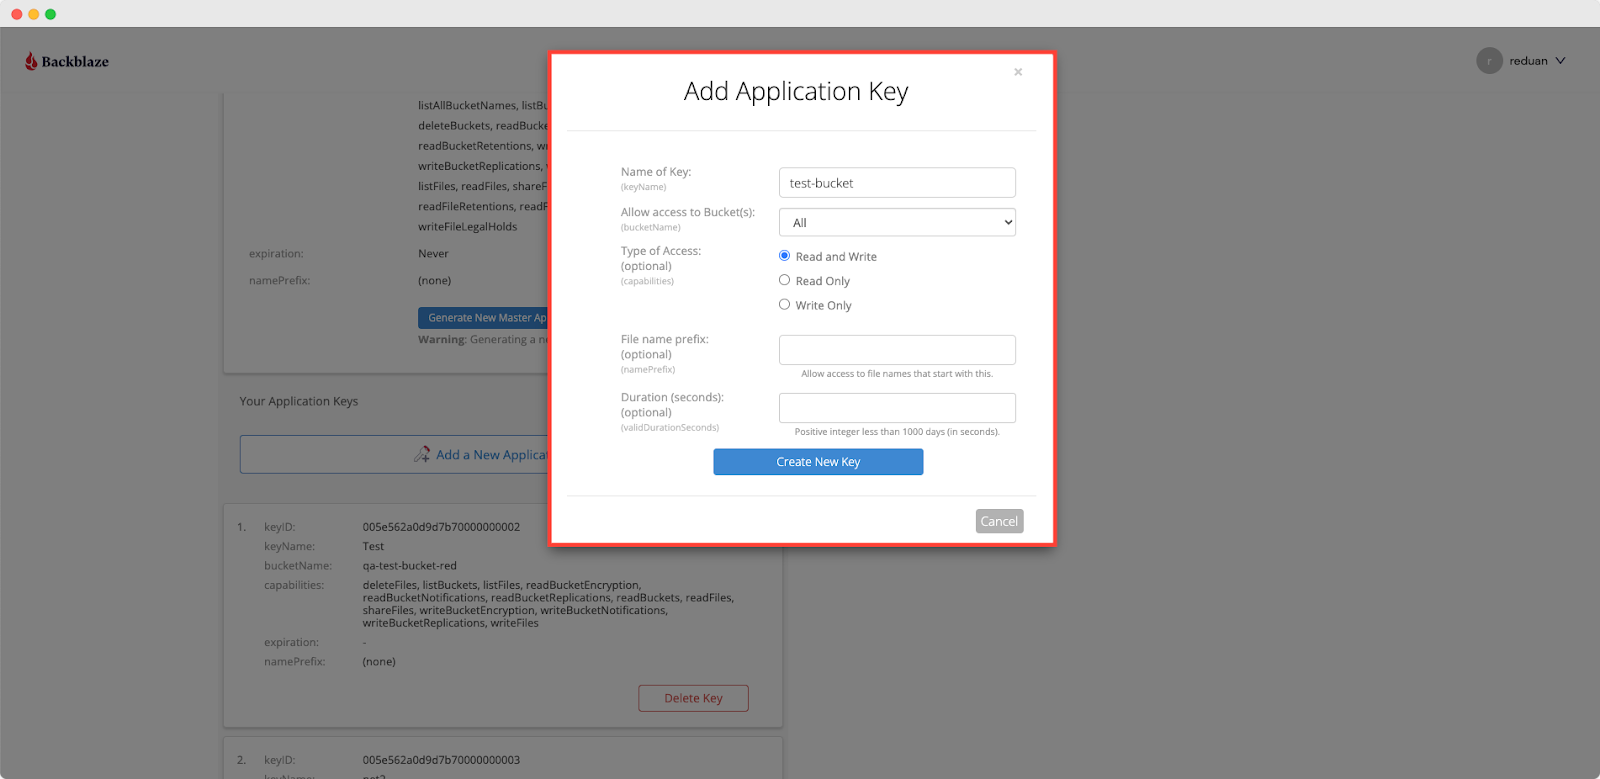Select the Read and Write radio option

(x=785, y=256)
